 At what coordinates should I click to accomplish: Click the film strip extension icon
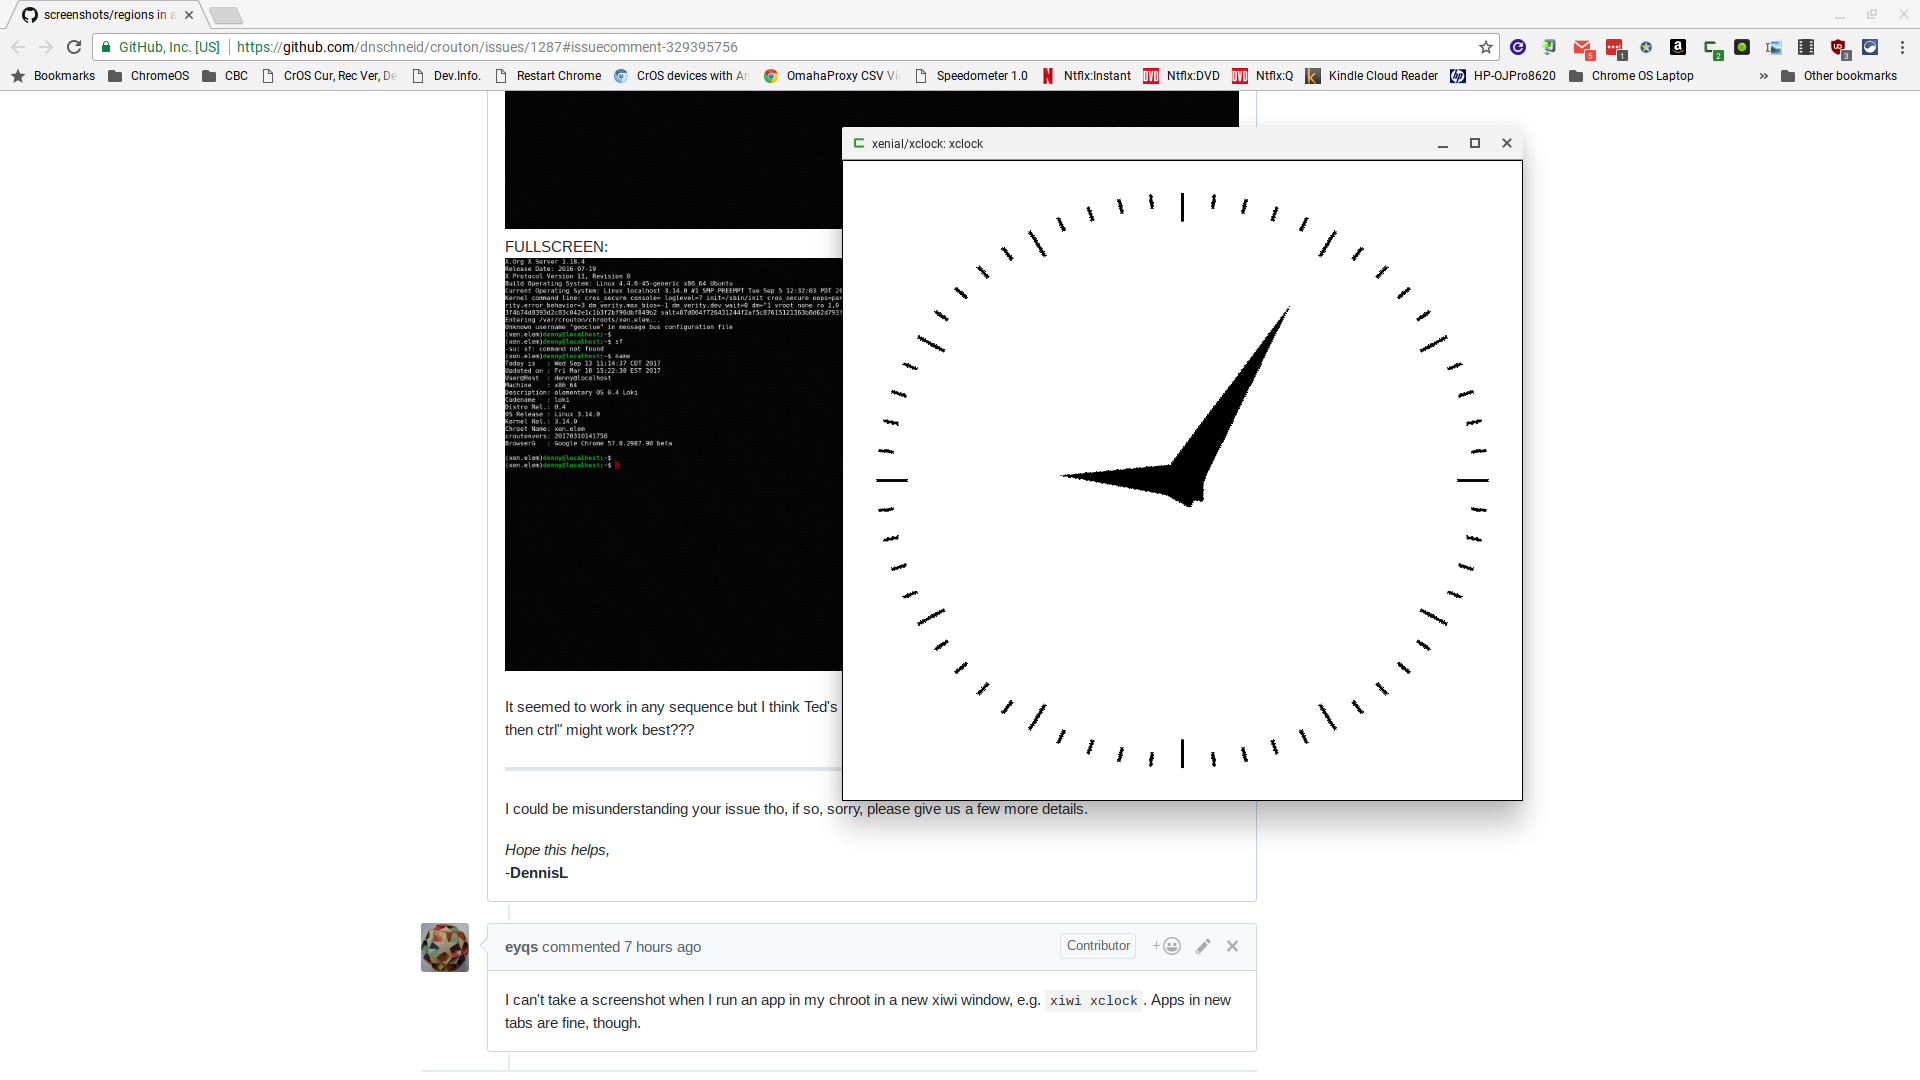tap(1806, 47)
